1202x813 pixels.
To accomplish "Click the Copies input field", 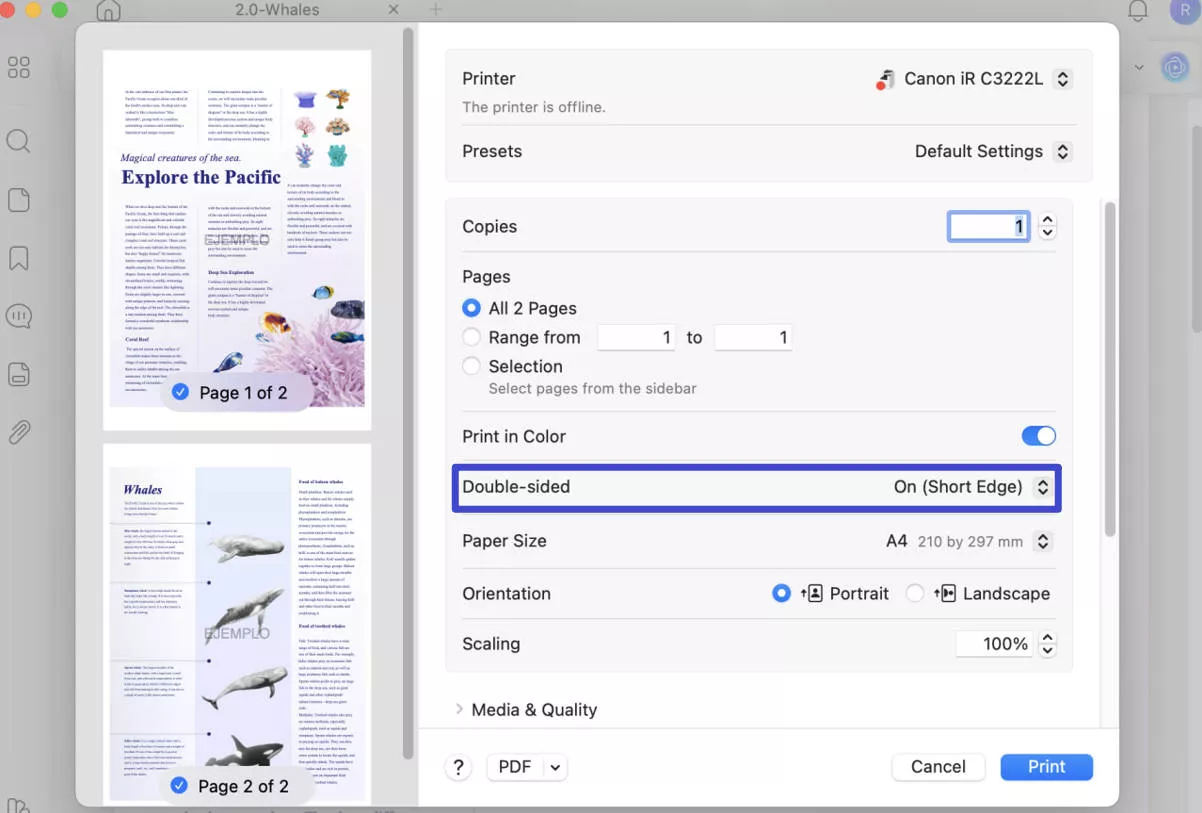I will [989, 227].
